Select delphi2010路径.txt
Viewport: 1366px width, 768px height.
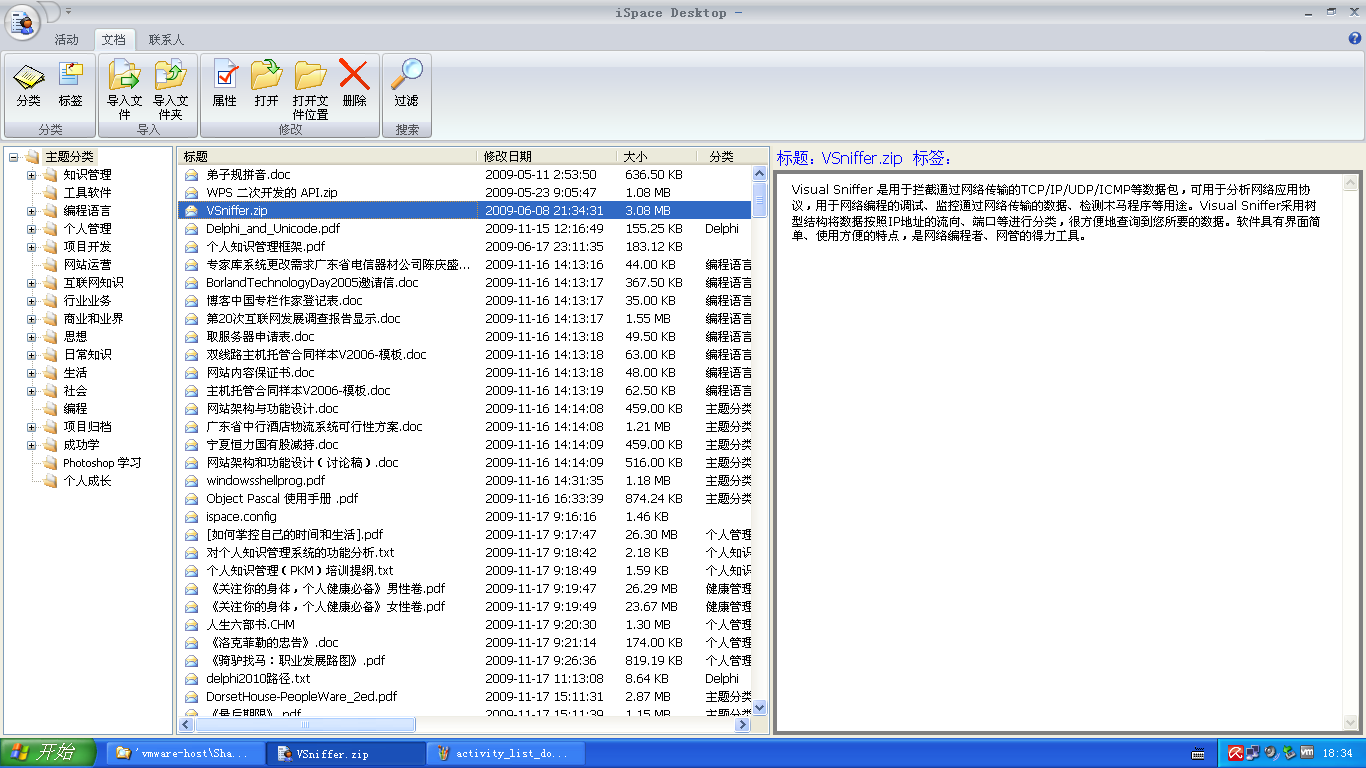click(x=258, y=679)
